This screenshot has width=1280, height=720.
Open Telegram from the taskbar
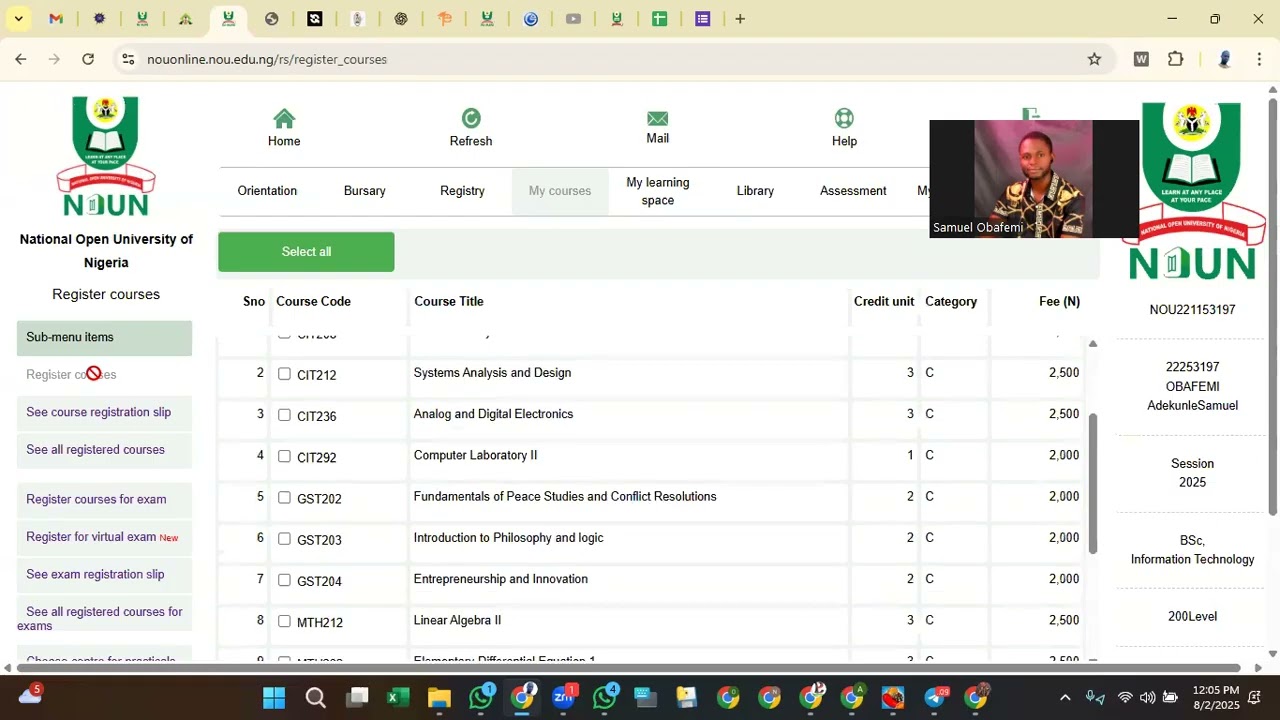click(935, 697)
